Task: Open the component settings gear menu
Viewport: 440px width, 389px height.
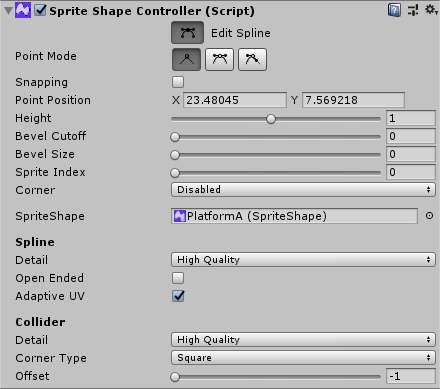Action: 431,10
